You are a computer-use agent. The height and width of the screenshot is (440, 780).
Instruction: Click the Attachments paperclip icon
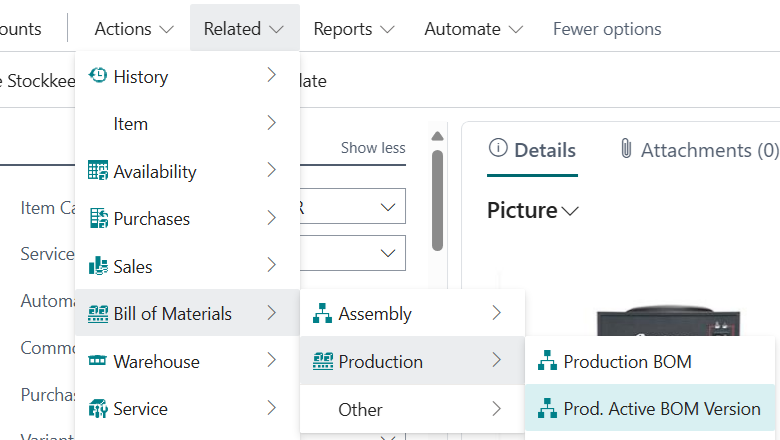[x=626, y=150]
